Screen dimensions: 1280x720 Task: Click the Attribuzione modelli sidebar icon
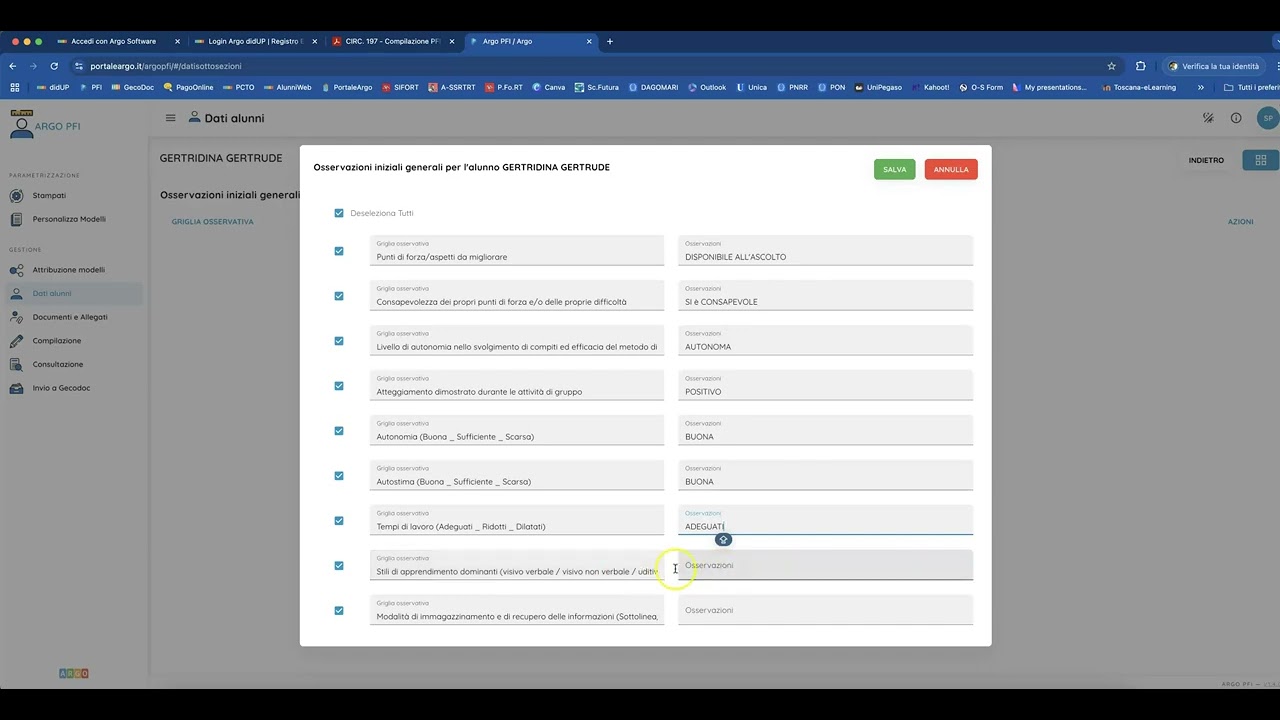click(x=16, y=270)
